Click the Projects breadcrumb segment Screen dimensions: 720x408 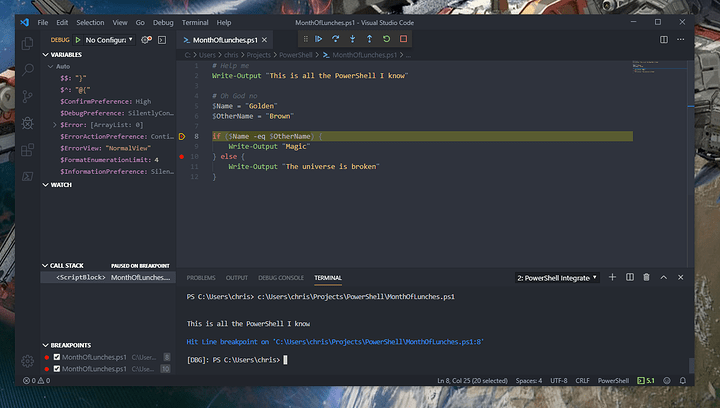[259, 55]
